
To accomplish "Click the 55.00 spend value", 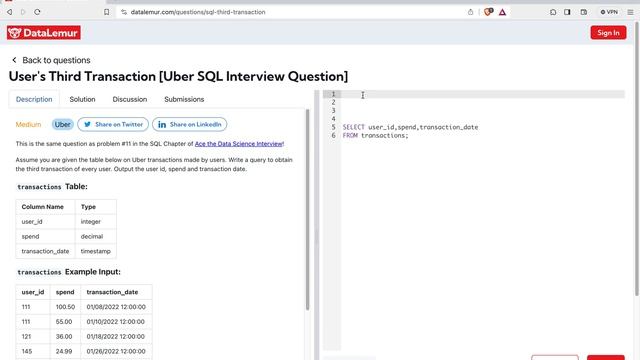I will (65, 322).
